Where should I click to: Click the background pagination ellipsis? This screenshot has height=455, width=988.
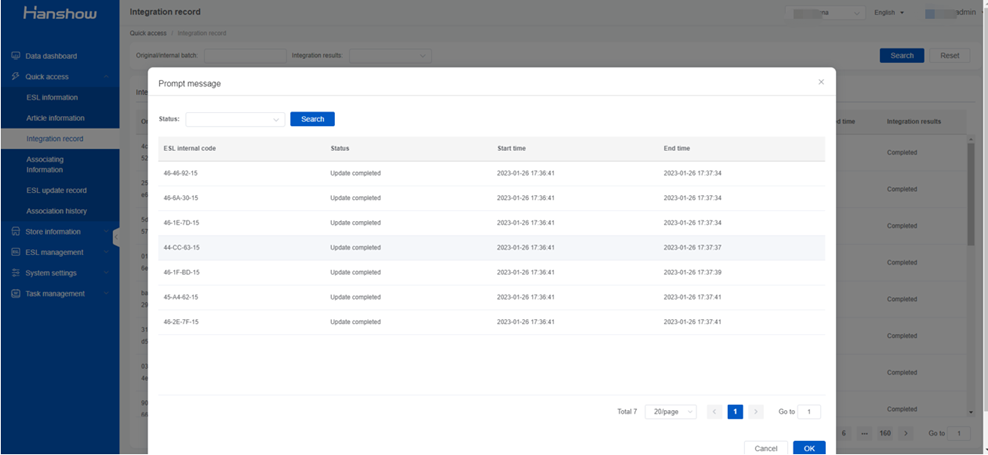864,434
